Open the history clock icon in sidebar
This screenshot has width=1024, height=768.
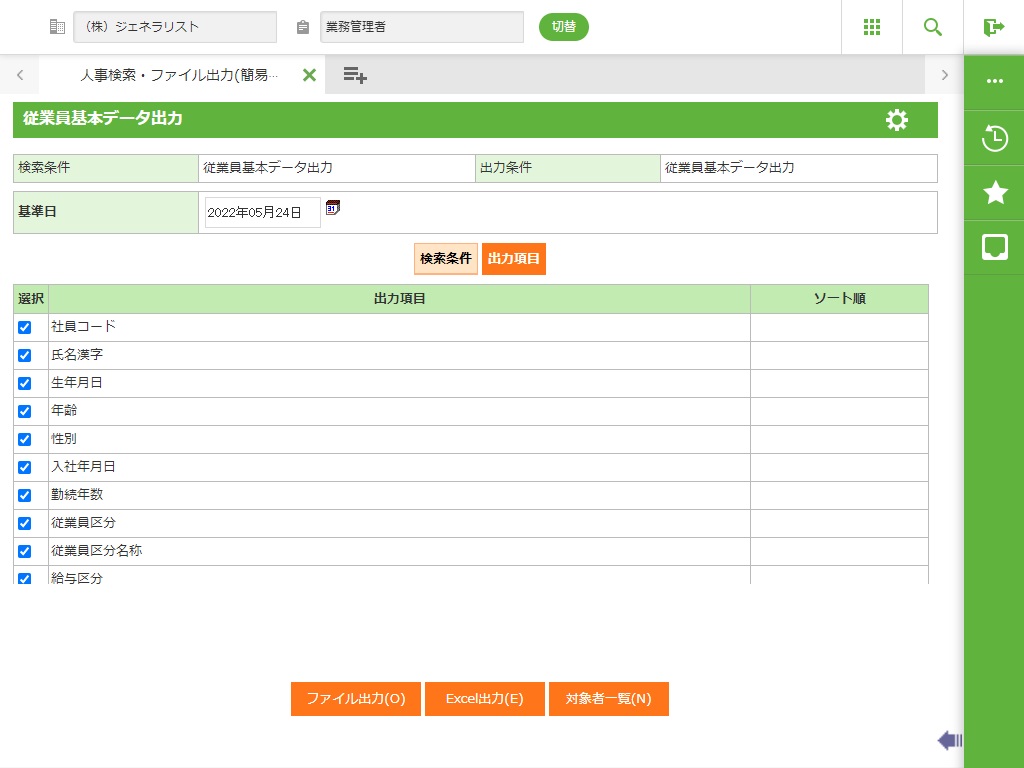[x=995, y=138]
